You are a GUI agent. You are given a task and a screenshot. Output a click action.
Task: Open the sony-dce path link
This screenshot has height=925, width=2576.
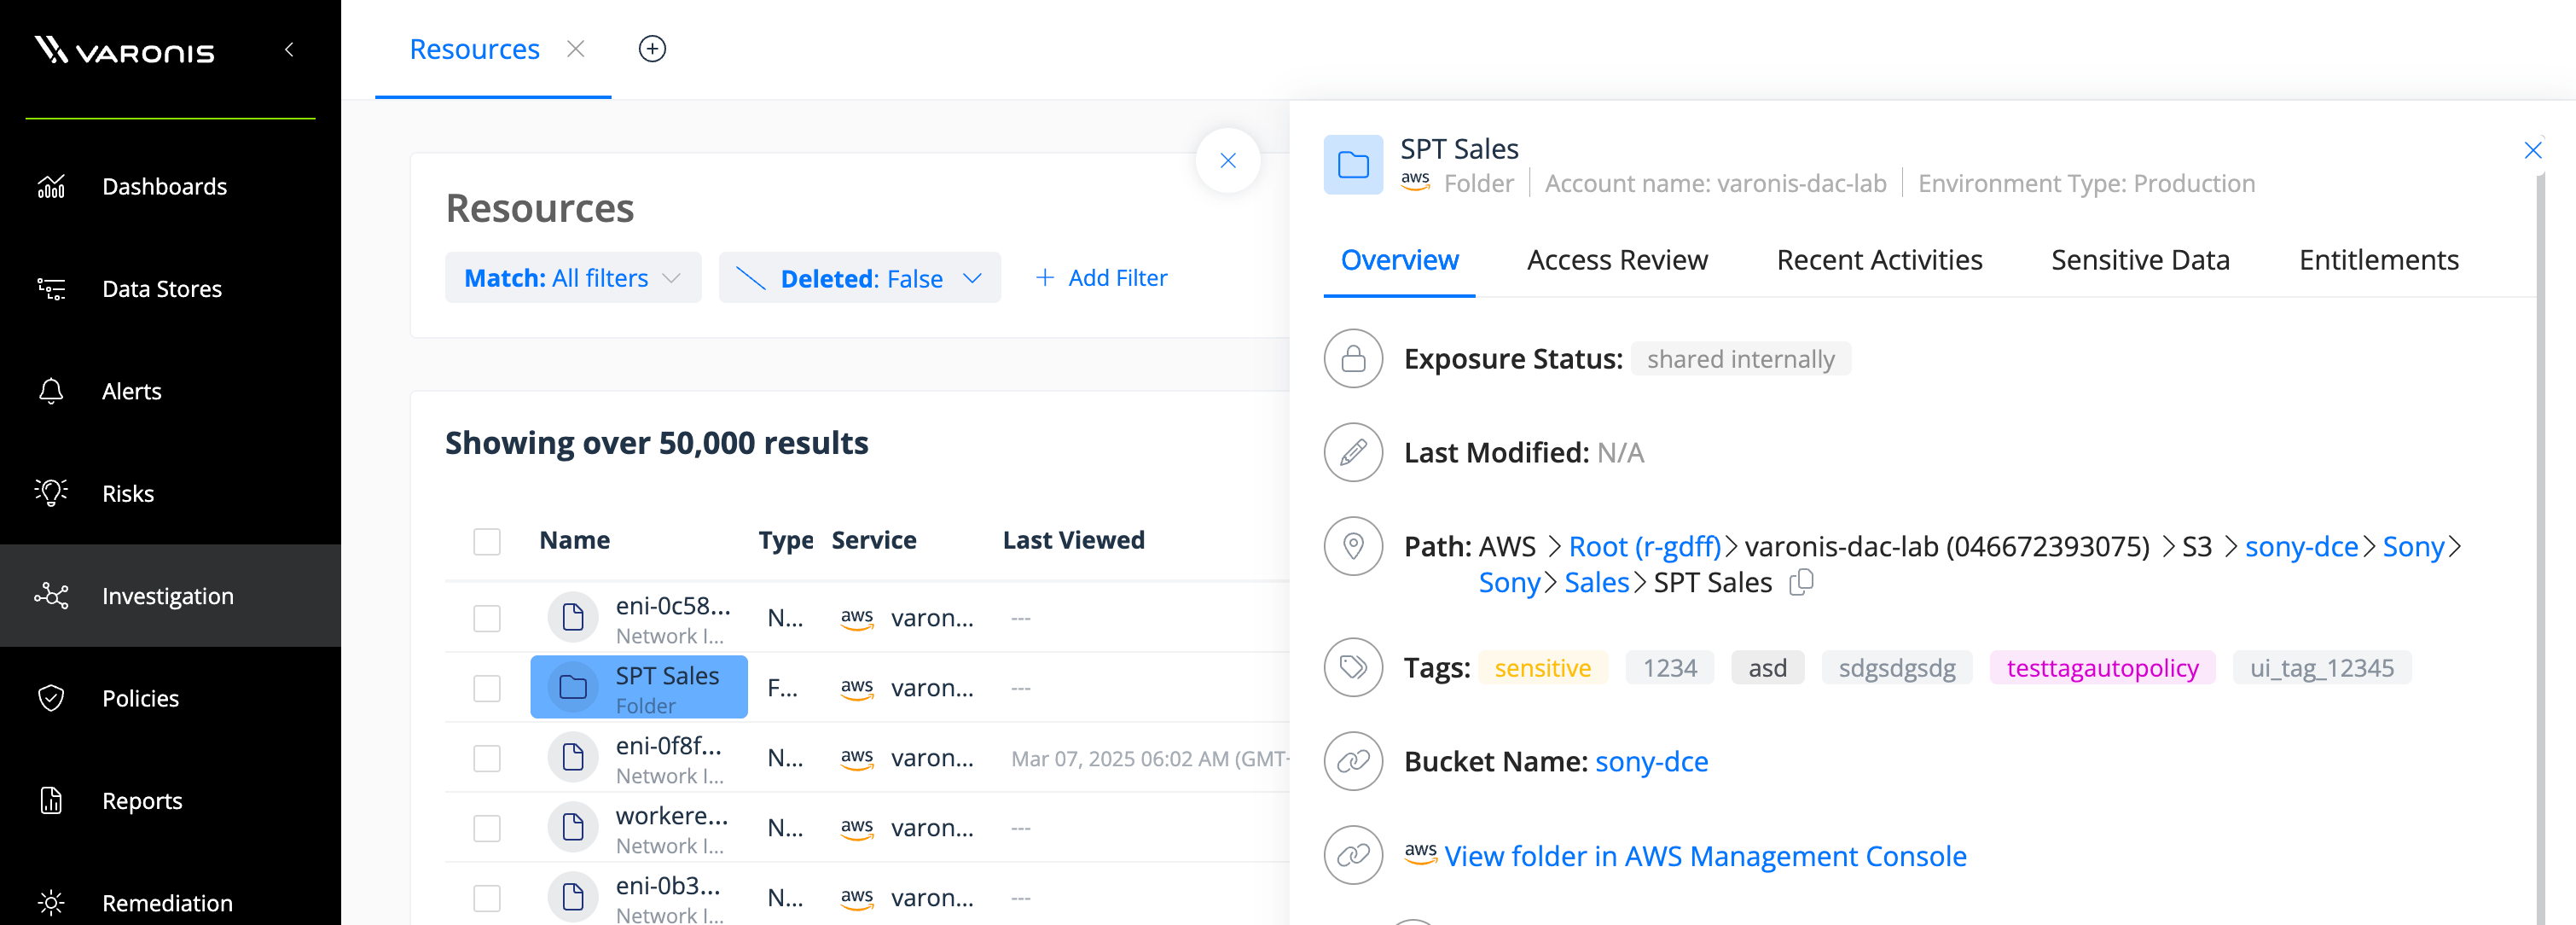pyautogui.click(x=2301, y=546)
